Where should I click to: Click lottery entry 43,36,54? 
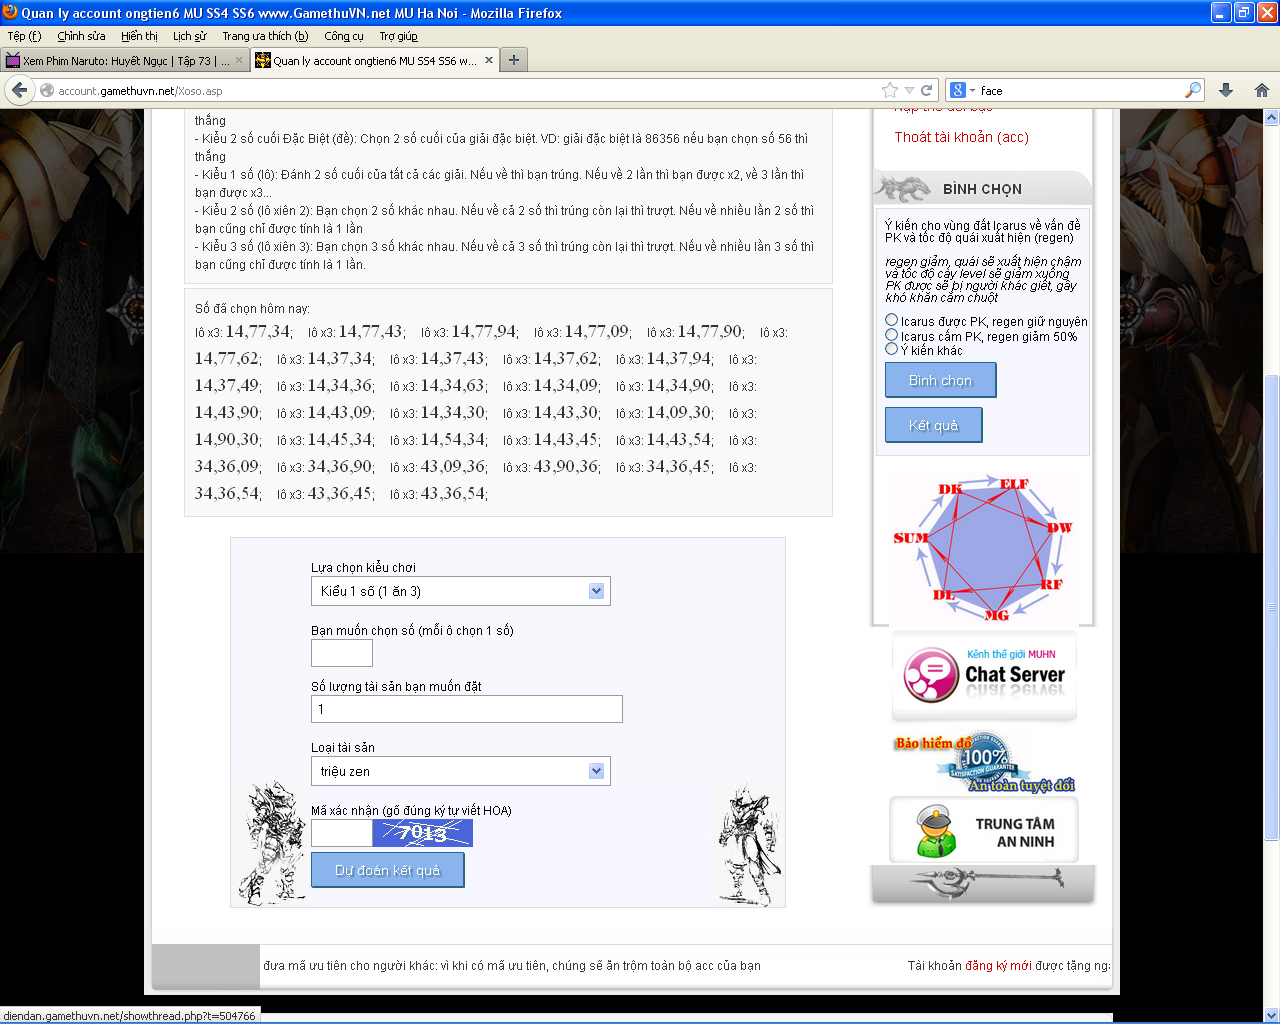[x=454, y=493]
